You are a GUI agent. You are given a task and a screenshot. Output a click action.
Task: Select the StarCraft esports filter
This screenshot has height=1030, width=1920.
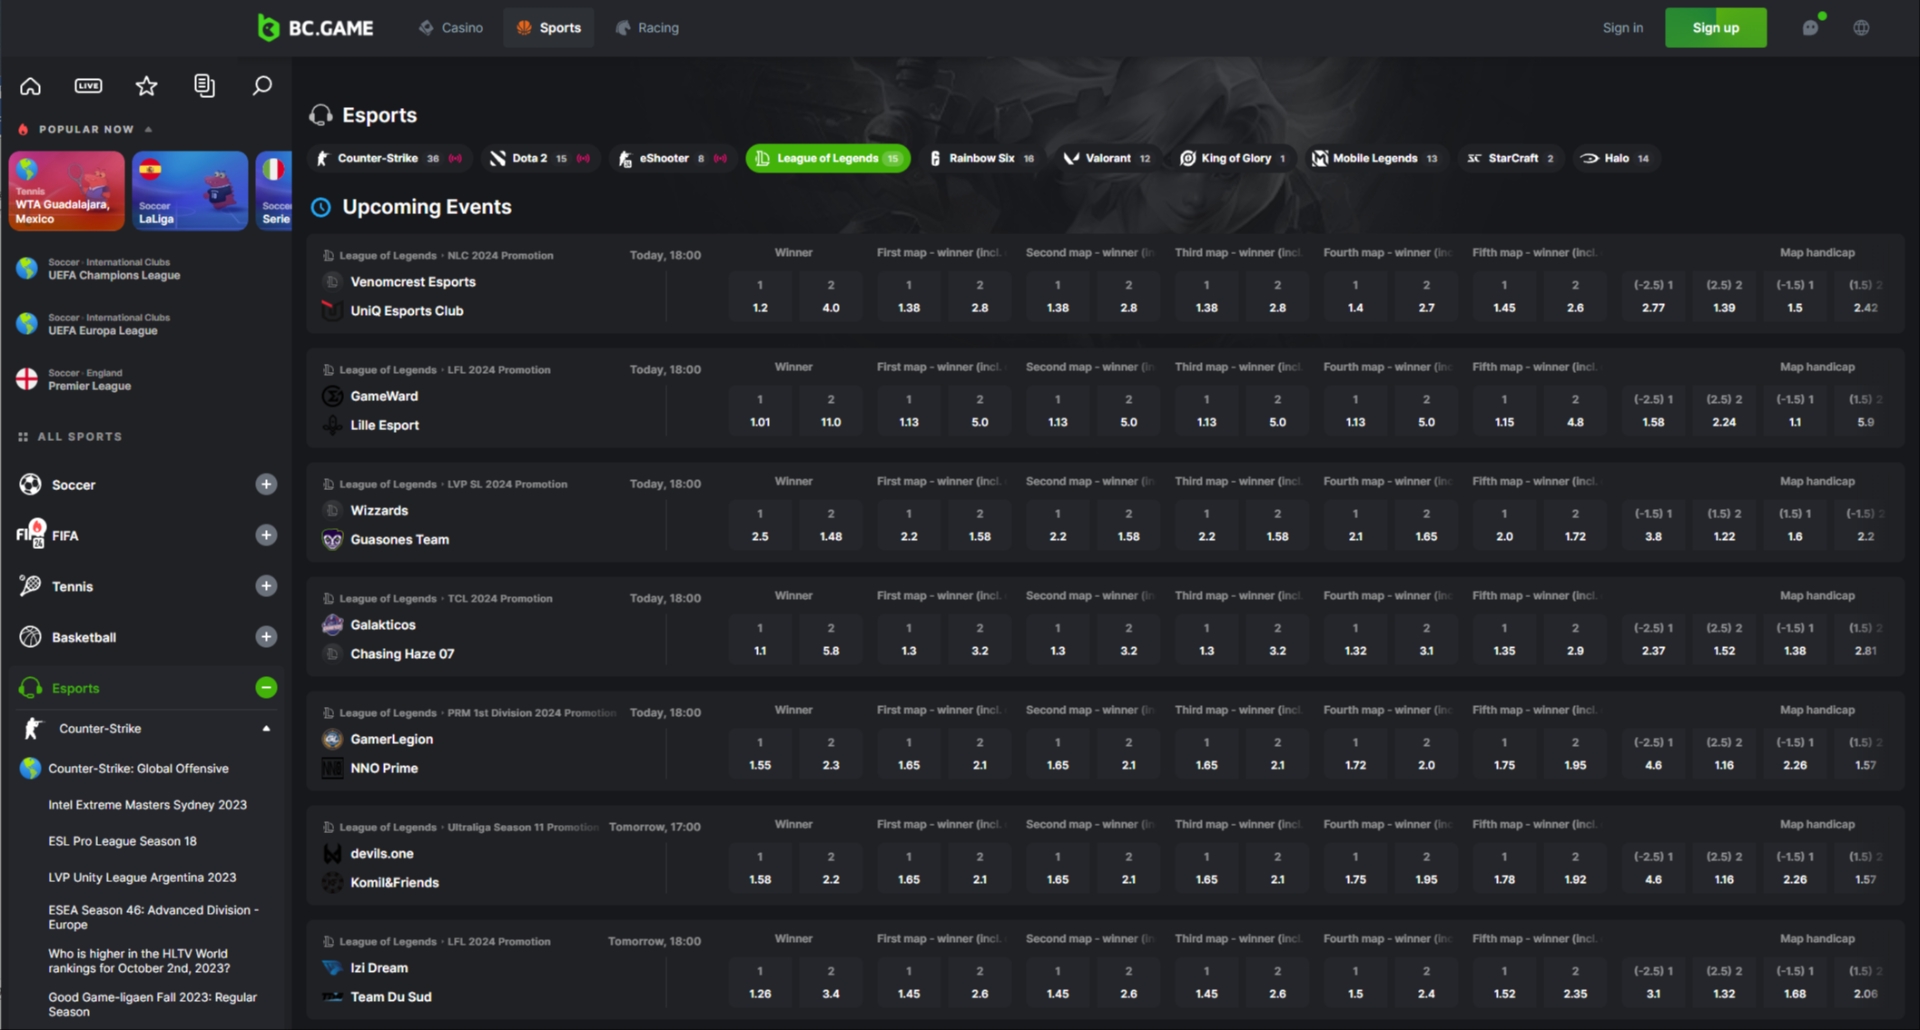pyautogui.click(x=1511, y=159)
